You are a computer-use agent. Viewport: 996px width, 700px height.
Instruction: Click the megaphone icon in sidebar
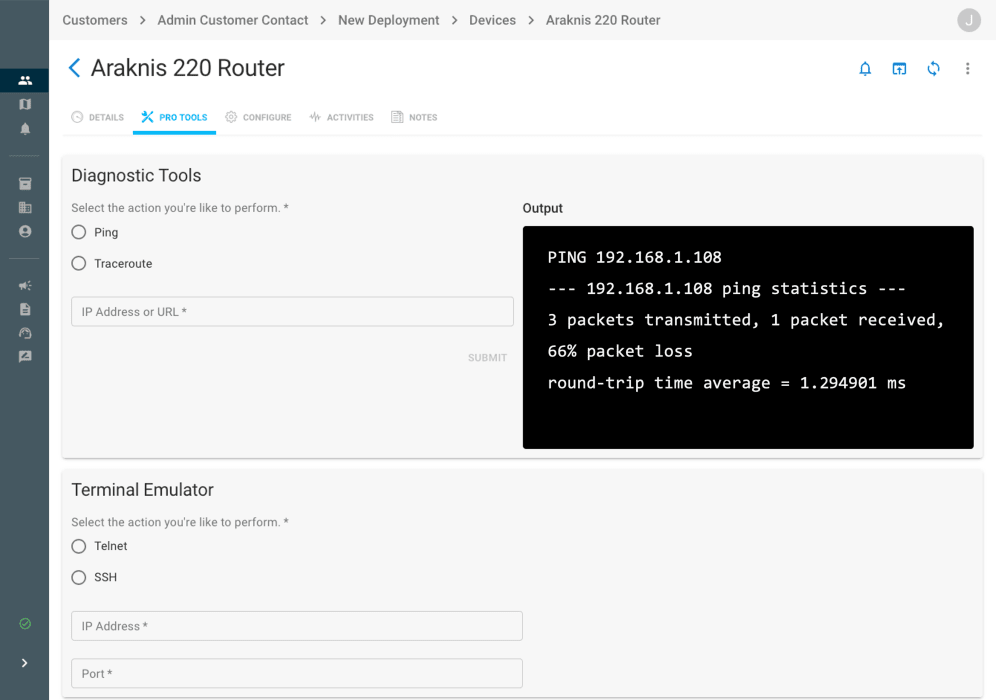[x=25, y=286]
